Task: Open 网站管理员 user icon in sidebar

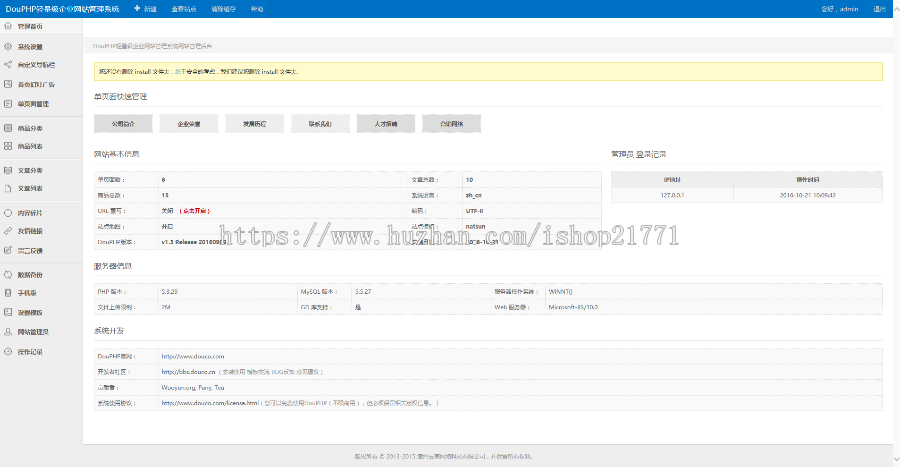Action: coord(9,331)
